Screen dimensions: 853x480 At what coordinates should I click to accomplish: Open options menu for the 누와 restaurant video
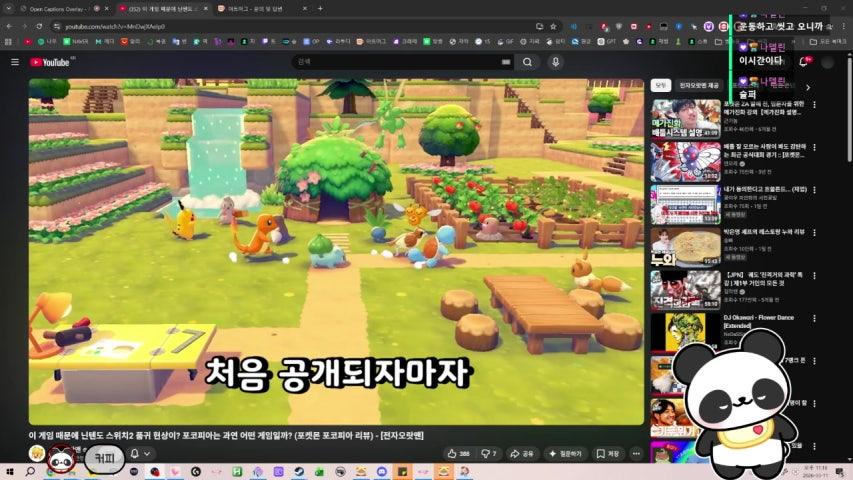click(x=814, y=233)
